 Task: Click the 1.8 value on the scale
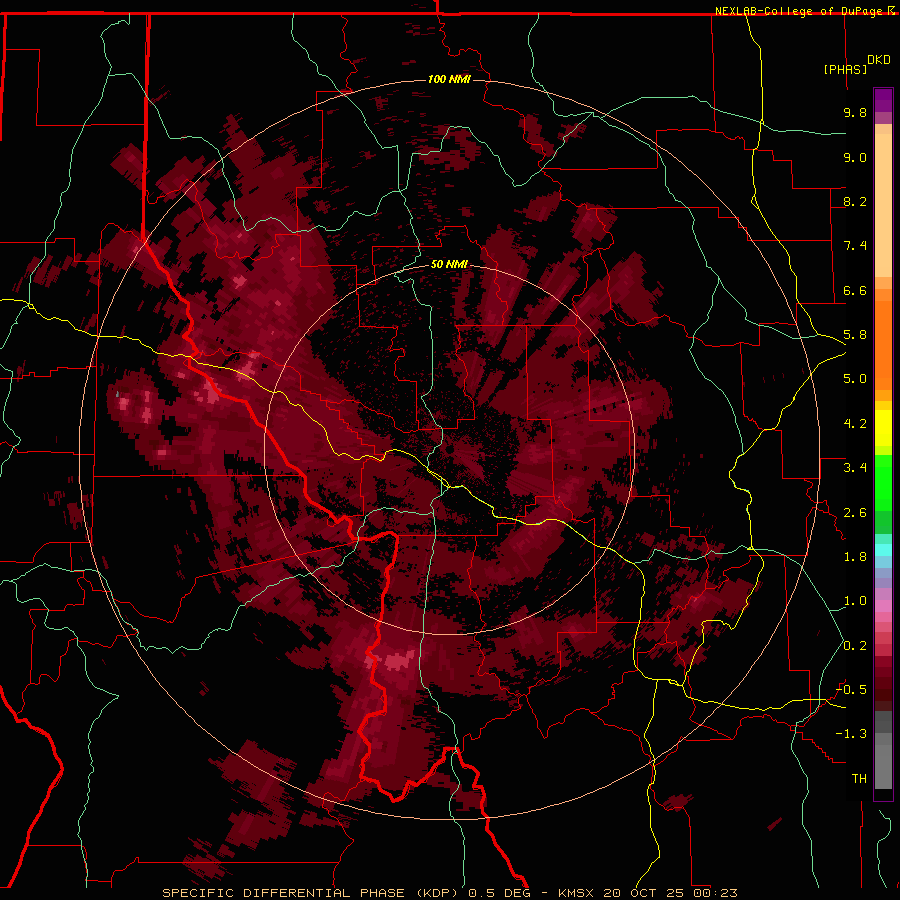coord(855,557)
